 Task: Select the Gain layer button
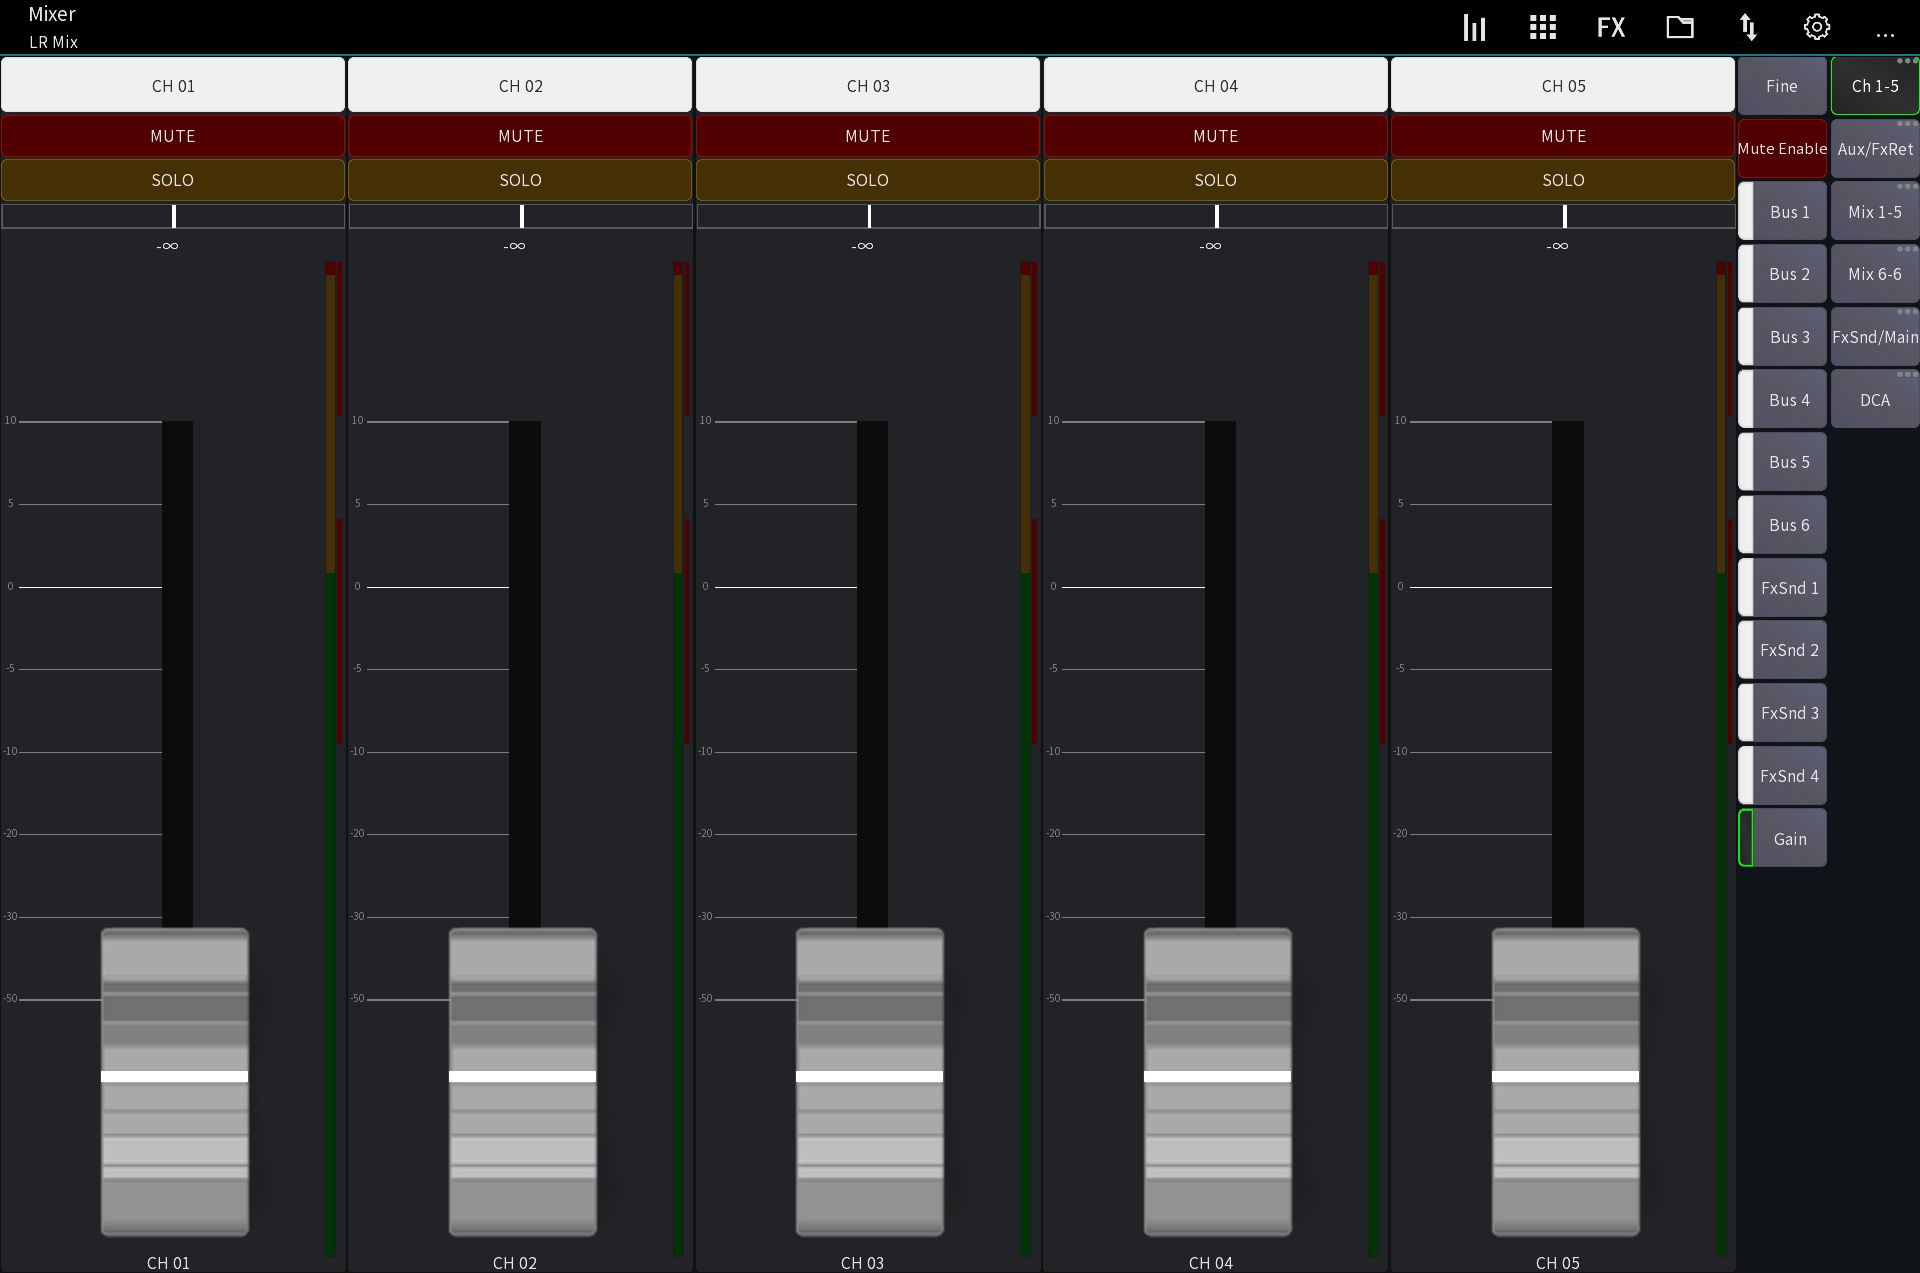1789,838
